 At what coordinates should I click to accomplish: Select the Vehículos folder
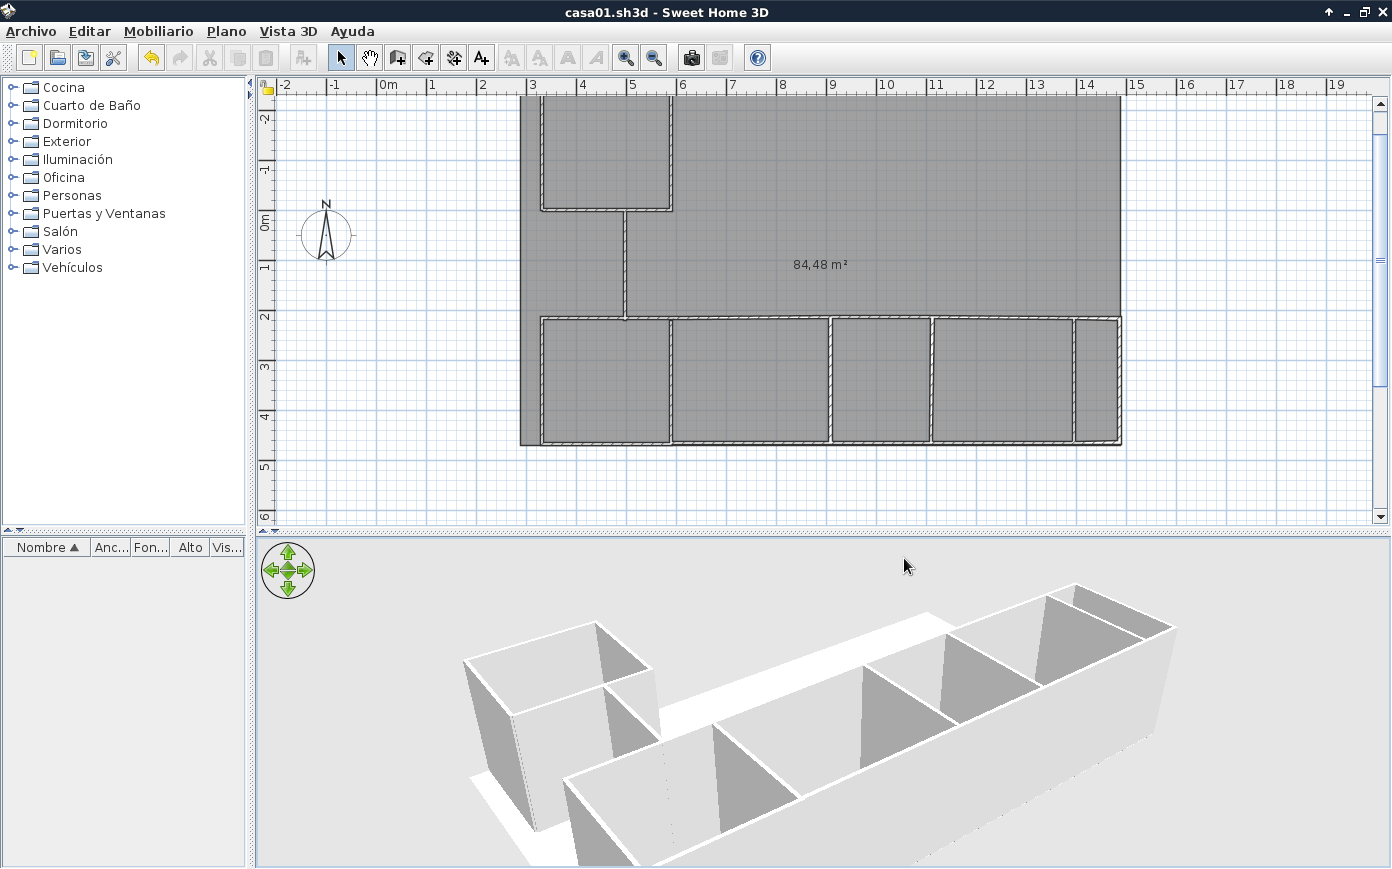pos(62,267)
